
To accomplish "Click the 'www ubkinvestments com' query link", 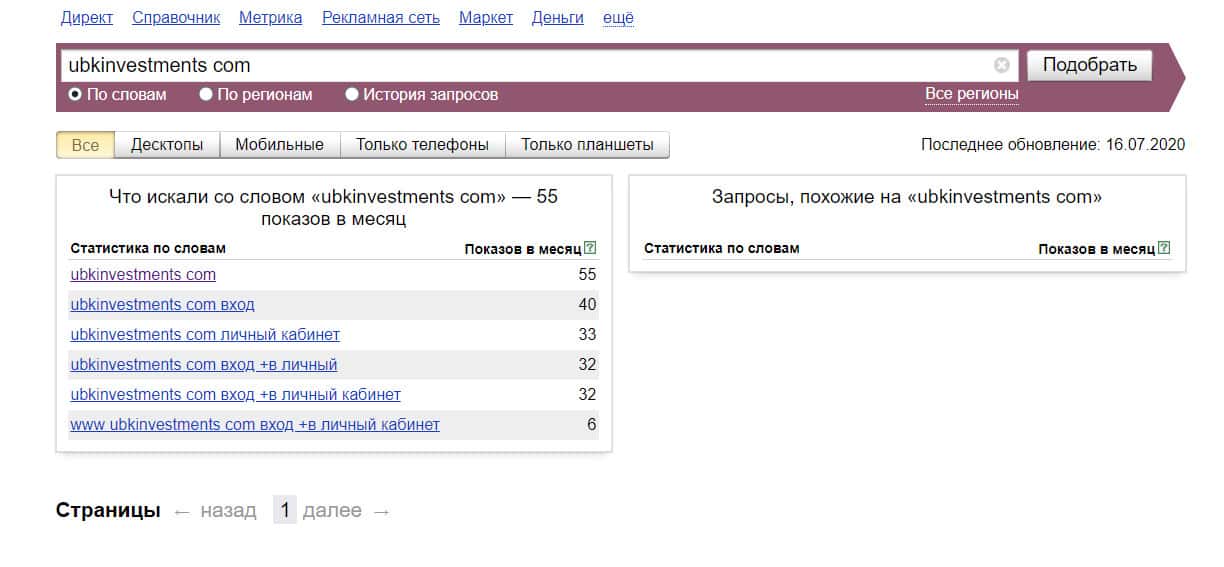I will point(254,424).
